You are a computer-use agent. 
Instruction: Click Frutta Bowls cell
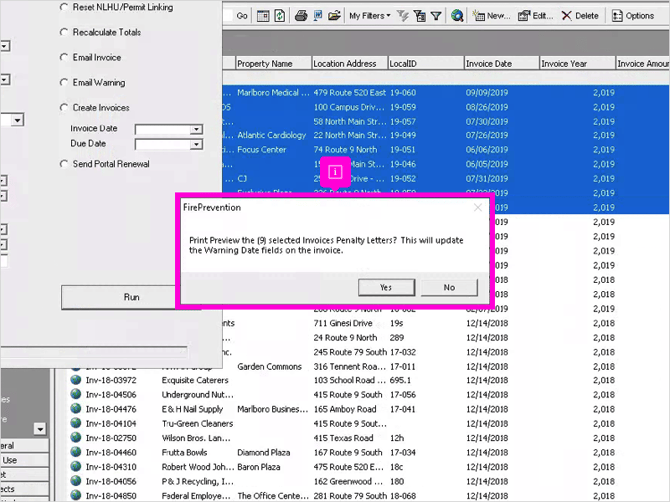coord(185,452)
